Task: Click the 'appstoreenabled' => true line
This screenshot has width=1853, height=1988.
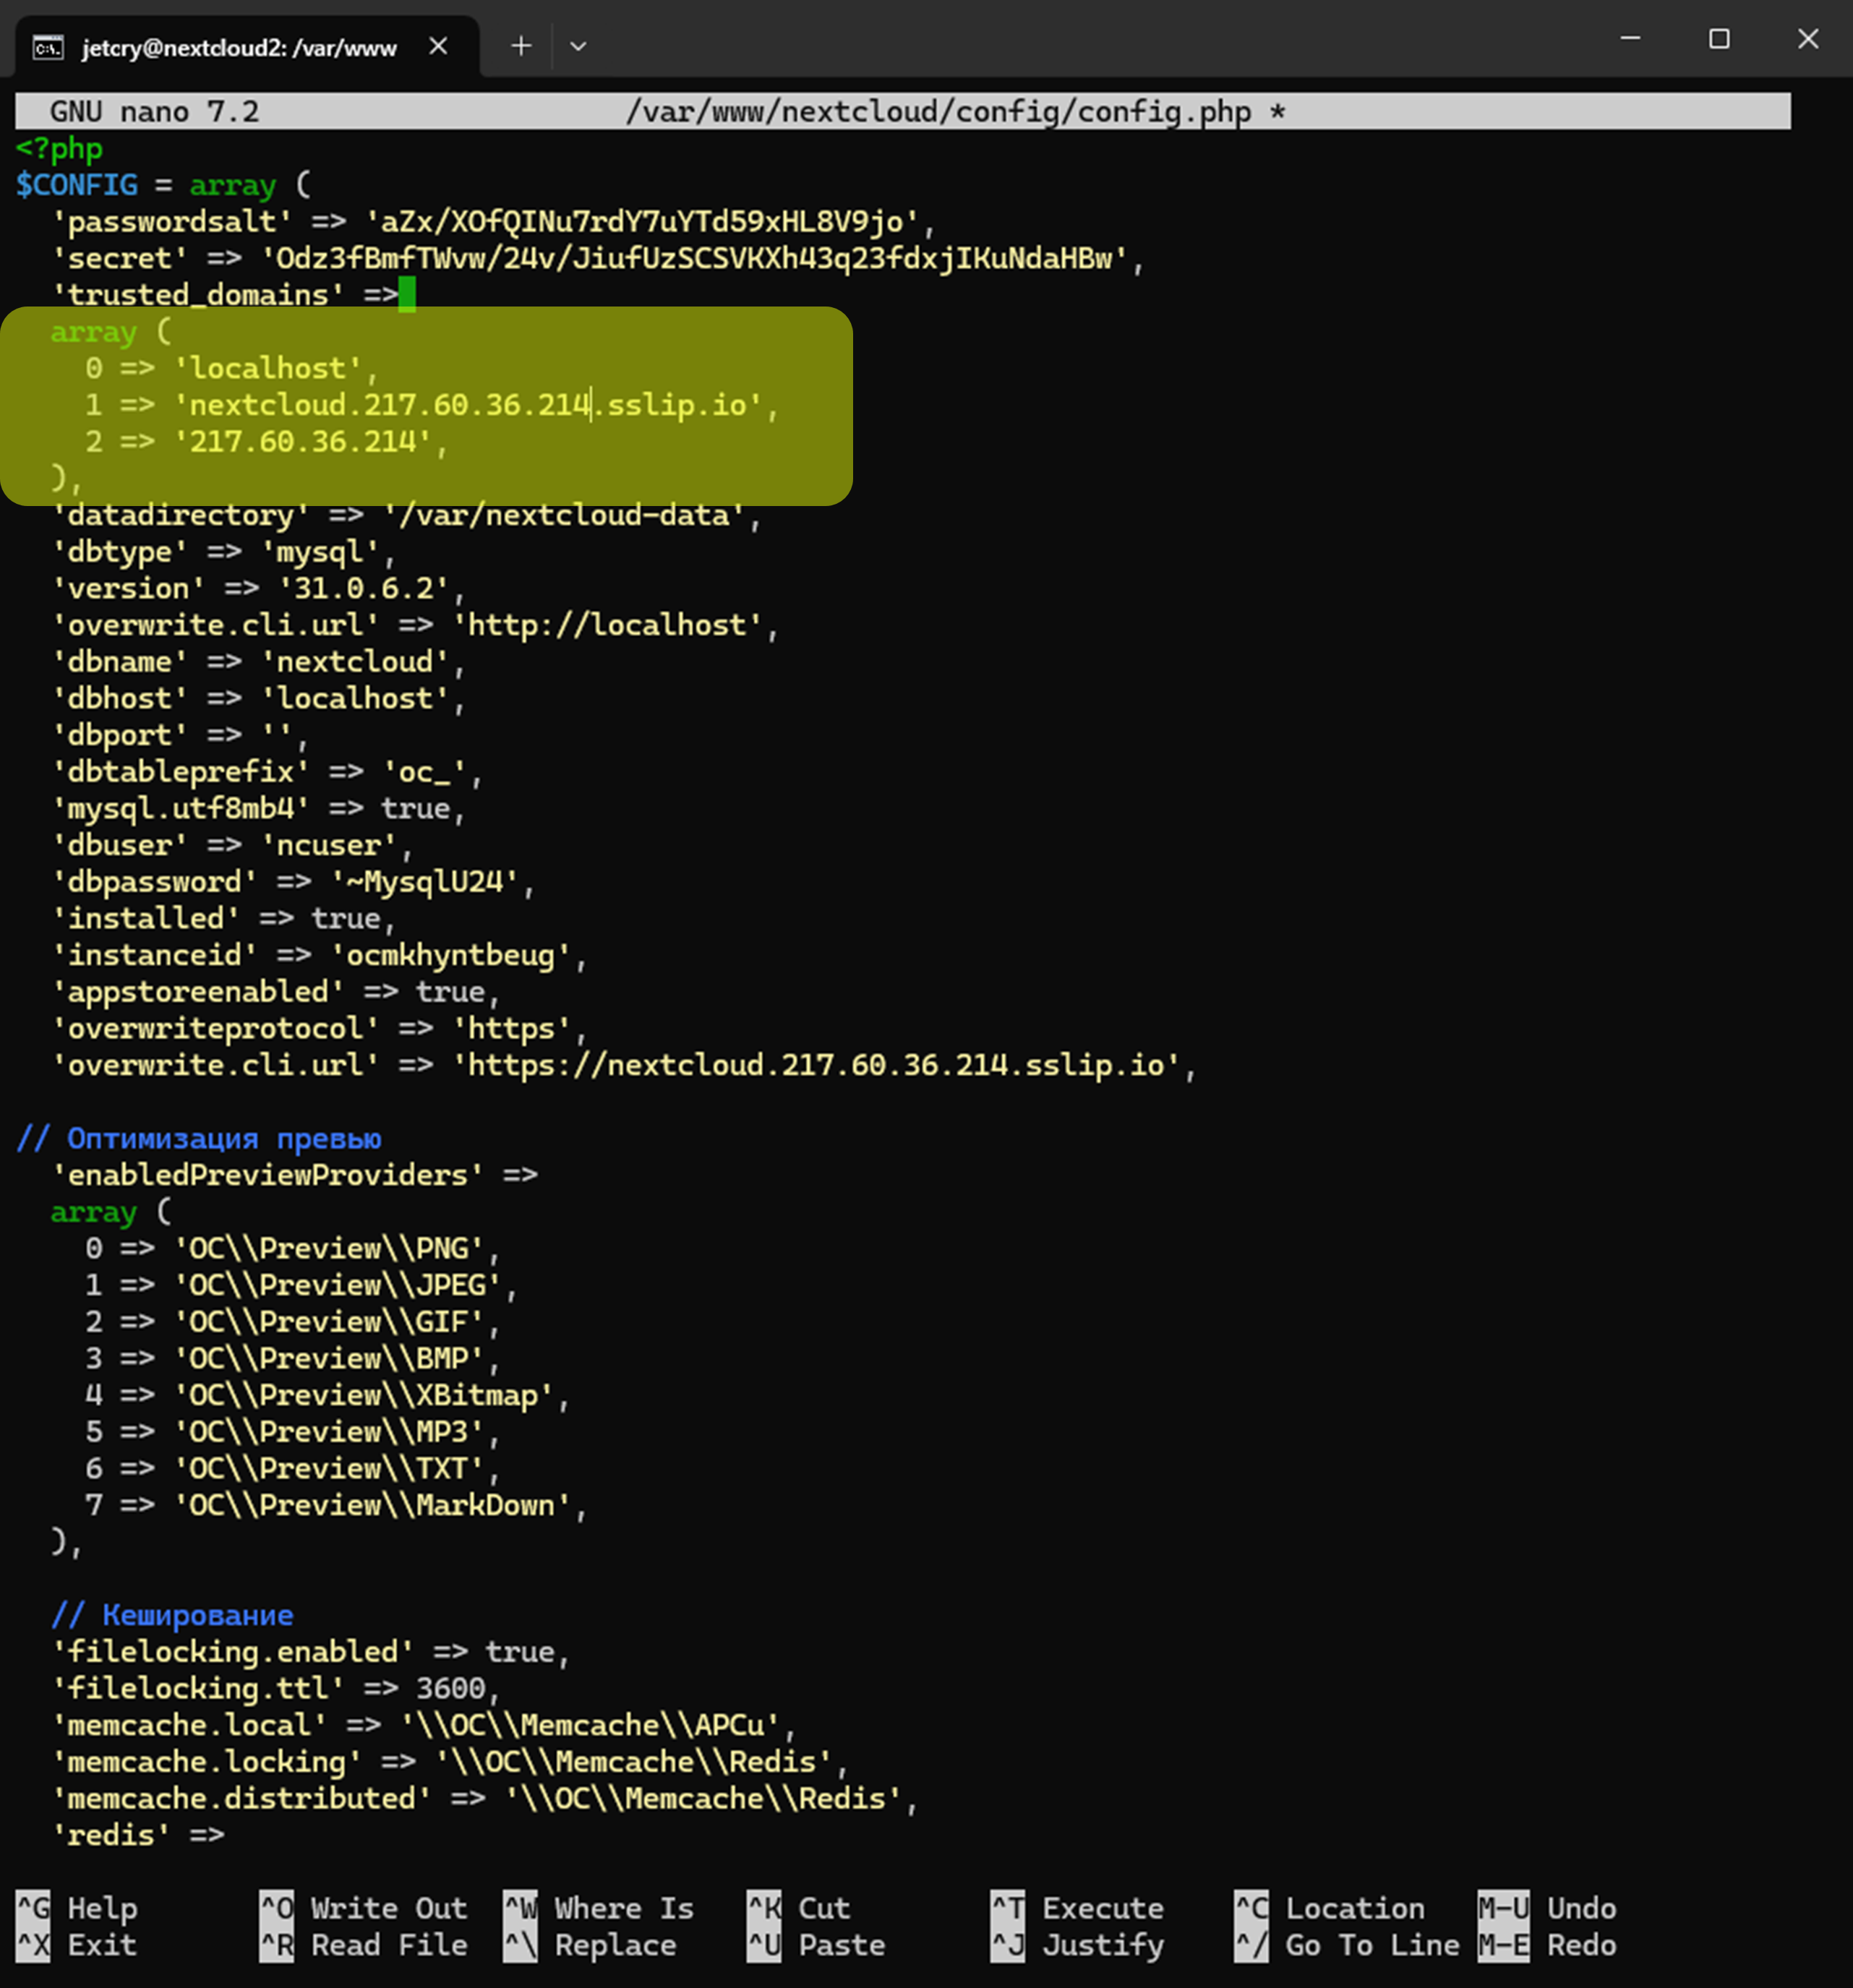Action: click(x=276, y=992)
